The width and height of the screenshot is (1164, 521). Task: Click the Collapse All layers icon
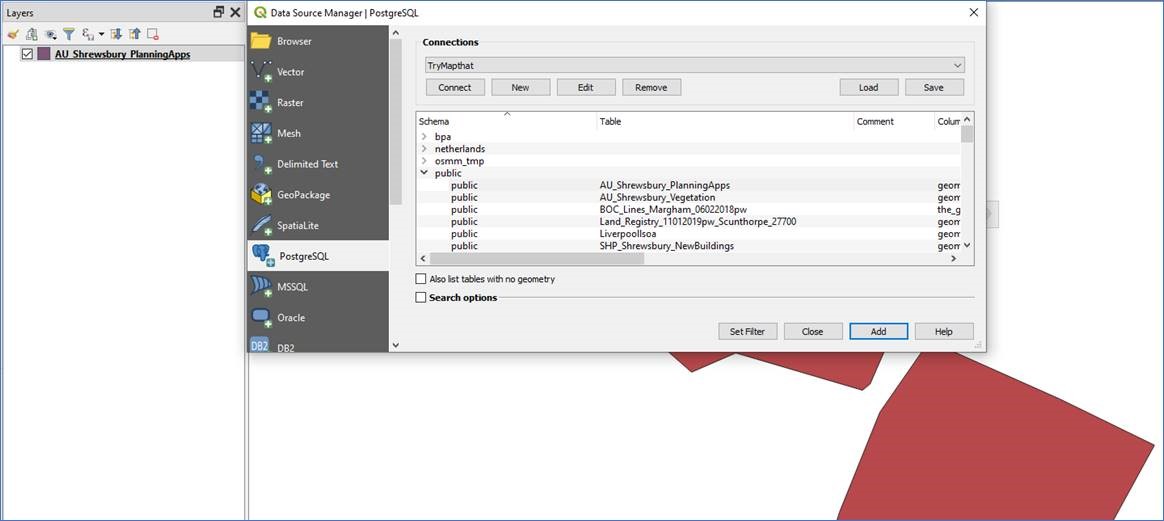[134, 33]
